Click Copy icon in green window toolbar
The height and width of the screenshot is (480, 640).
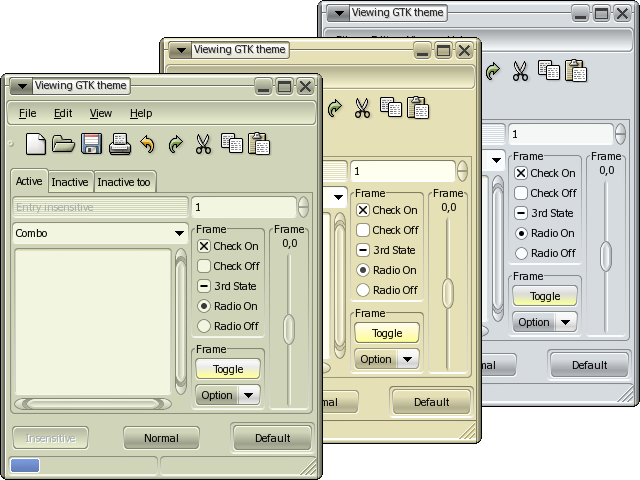pos(232,143)
